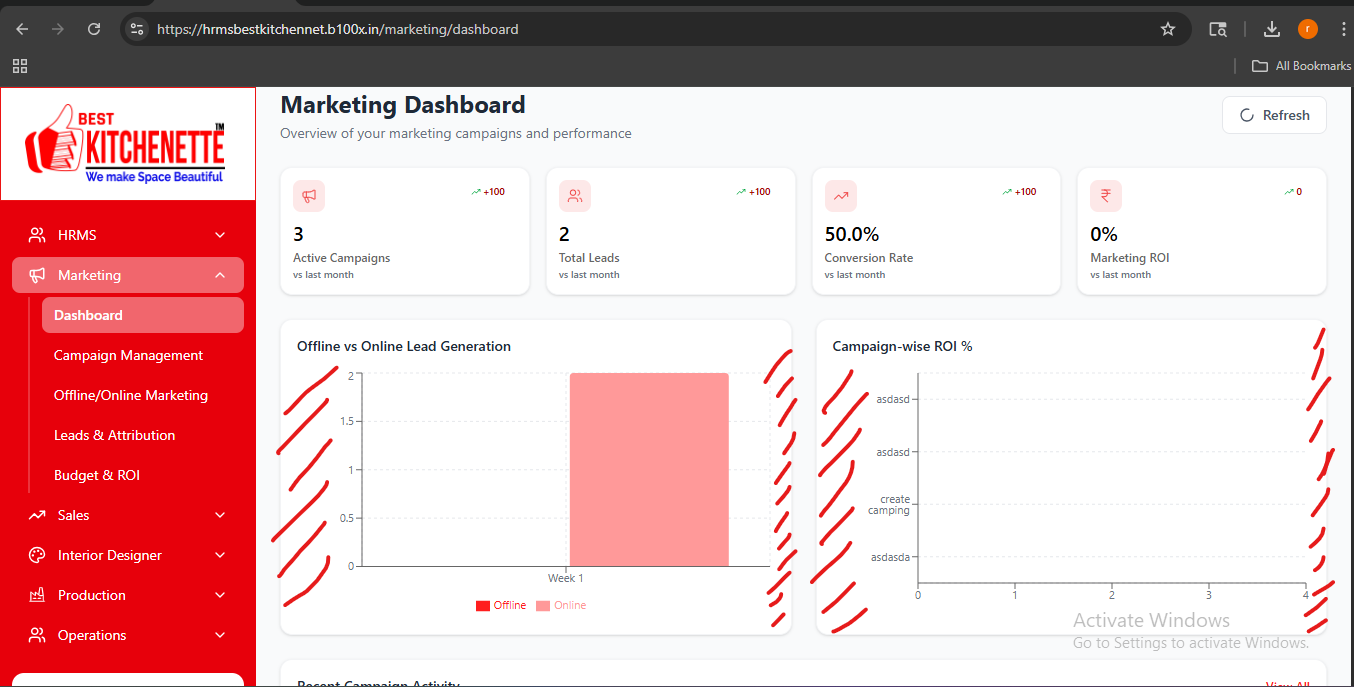Screen dimensions: 1354x687
Task: Expand the Production menu chevron
Action: 220,595
